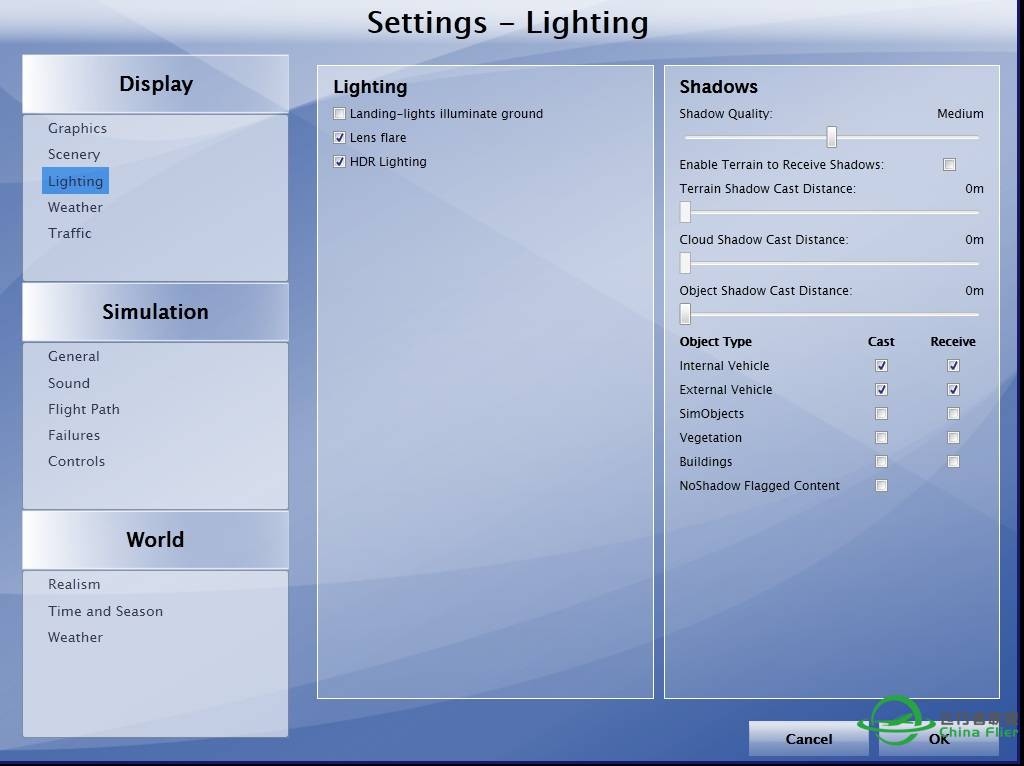Confirm settings with the OK button
The height and width of the screenshot is (766, 1024).
(938, 739)
